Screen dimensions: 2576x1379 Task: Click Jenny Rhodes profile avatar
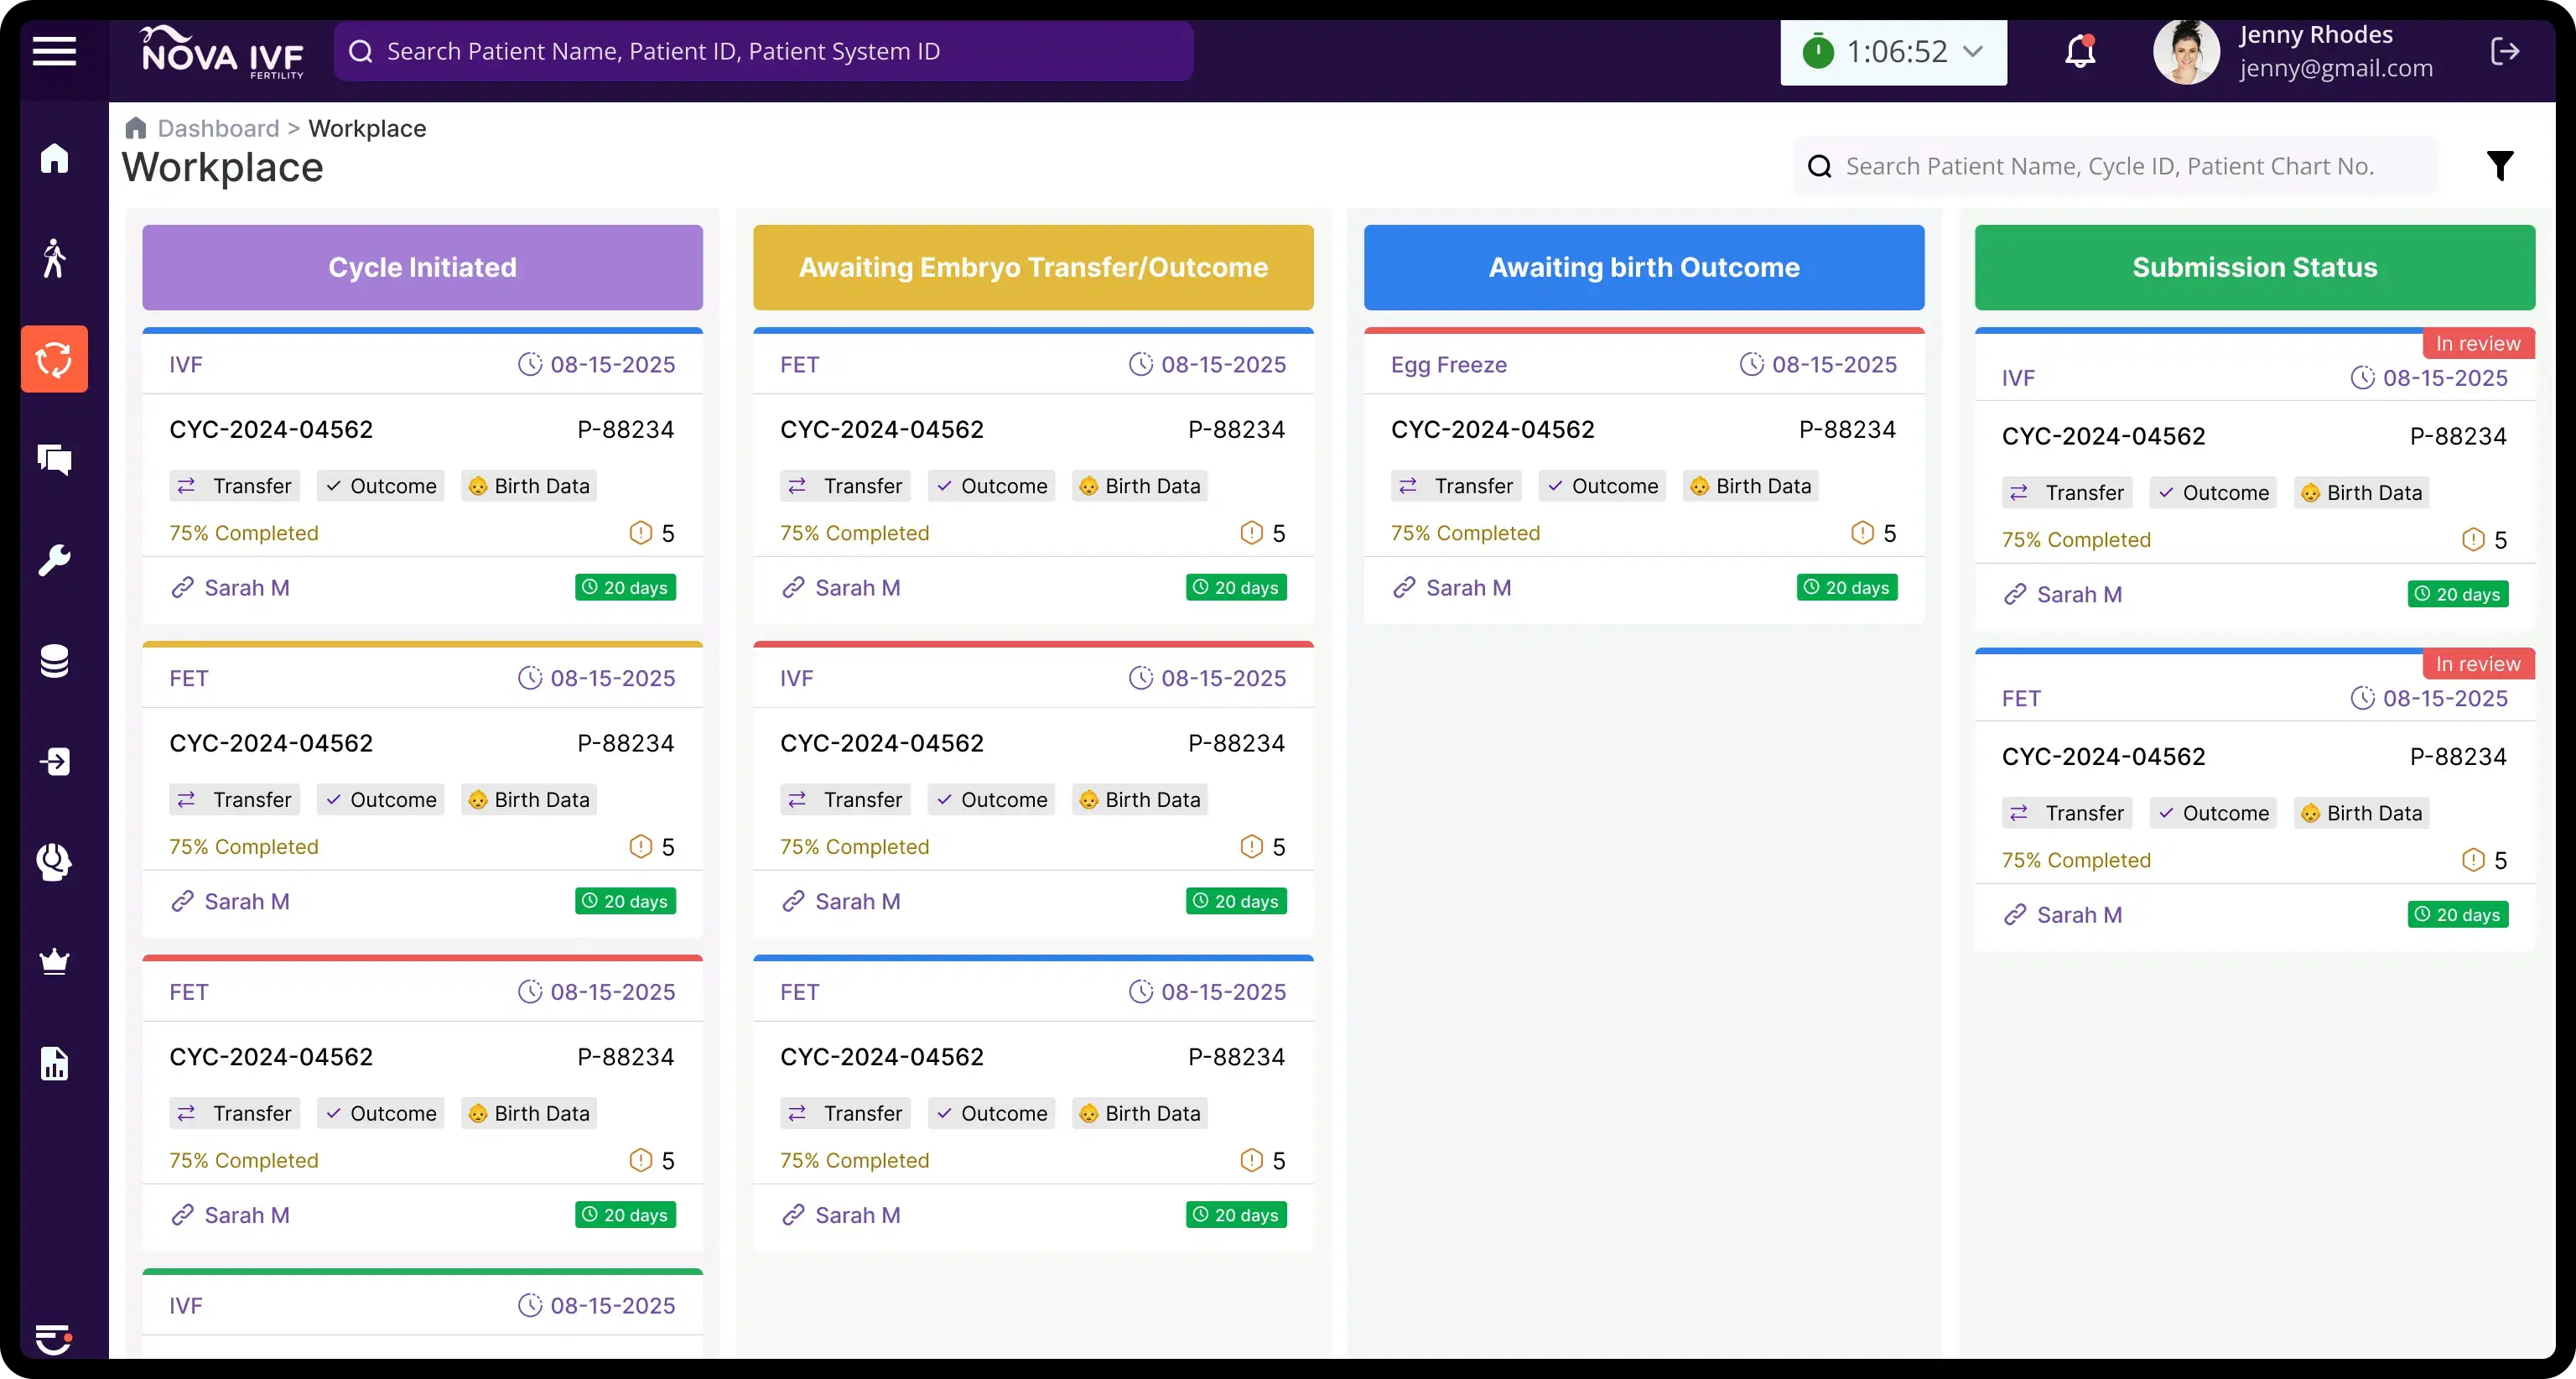2186,52
